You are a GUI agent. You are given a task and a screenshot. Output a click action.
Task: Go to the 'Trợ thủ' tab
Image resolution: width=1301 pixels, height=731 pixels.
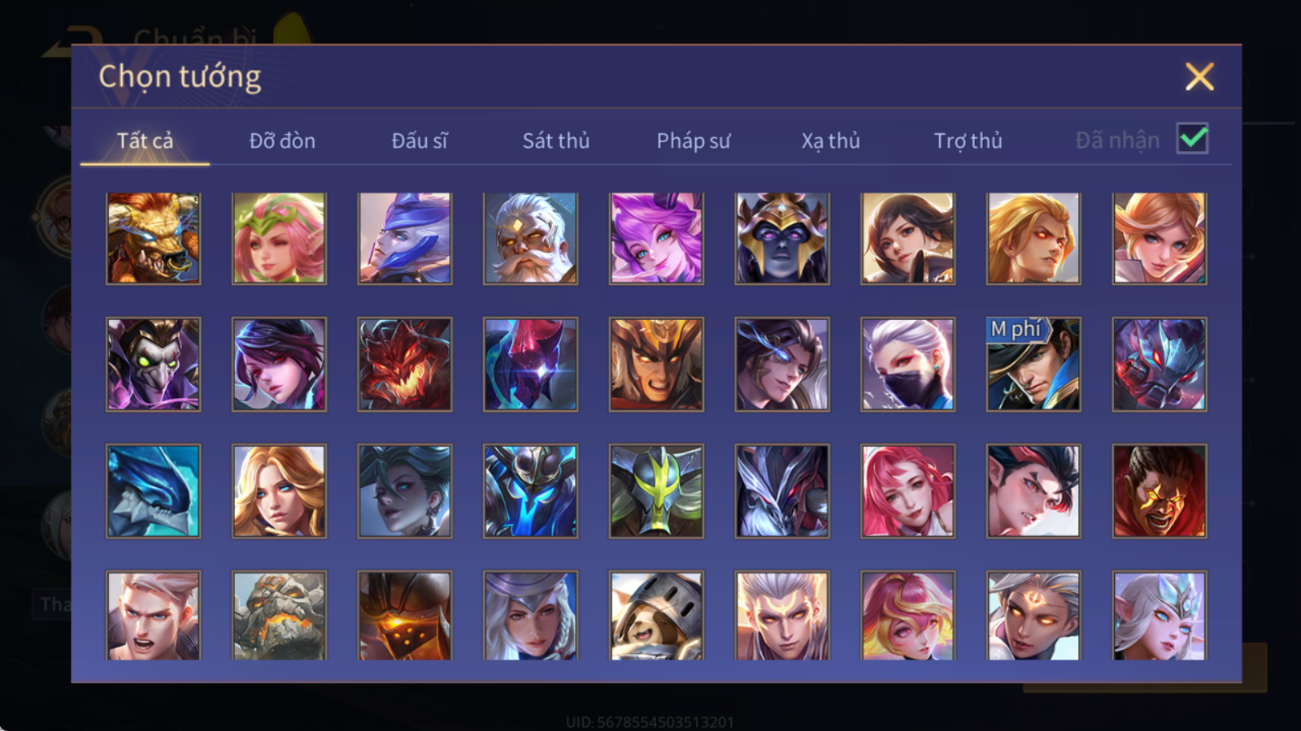pyautogui.click(x=968, y=141)
